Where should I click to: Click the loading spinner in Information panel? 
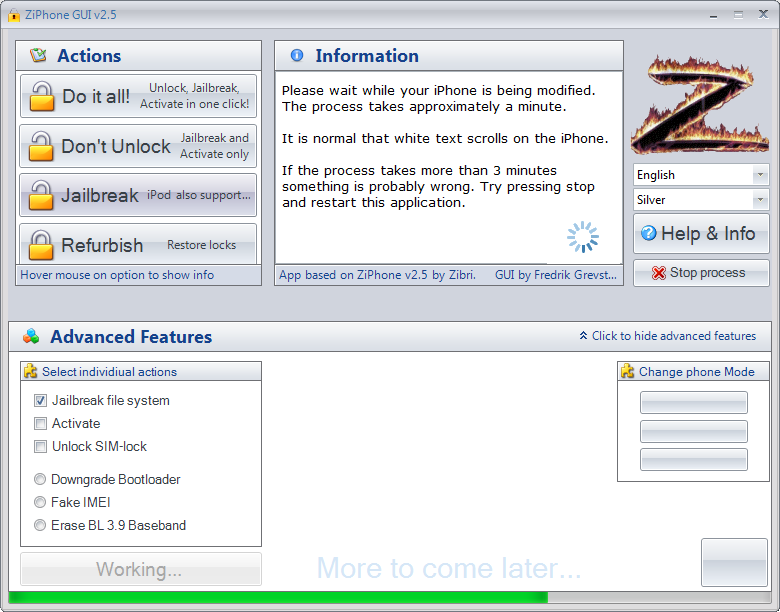point(583,237)
